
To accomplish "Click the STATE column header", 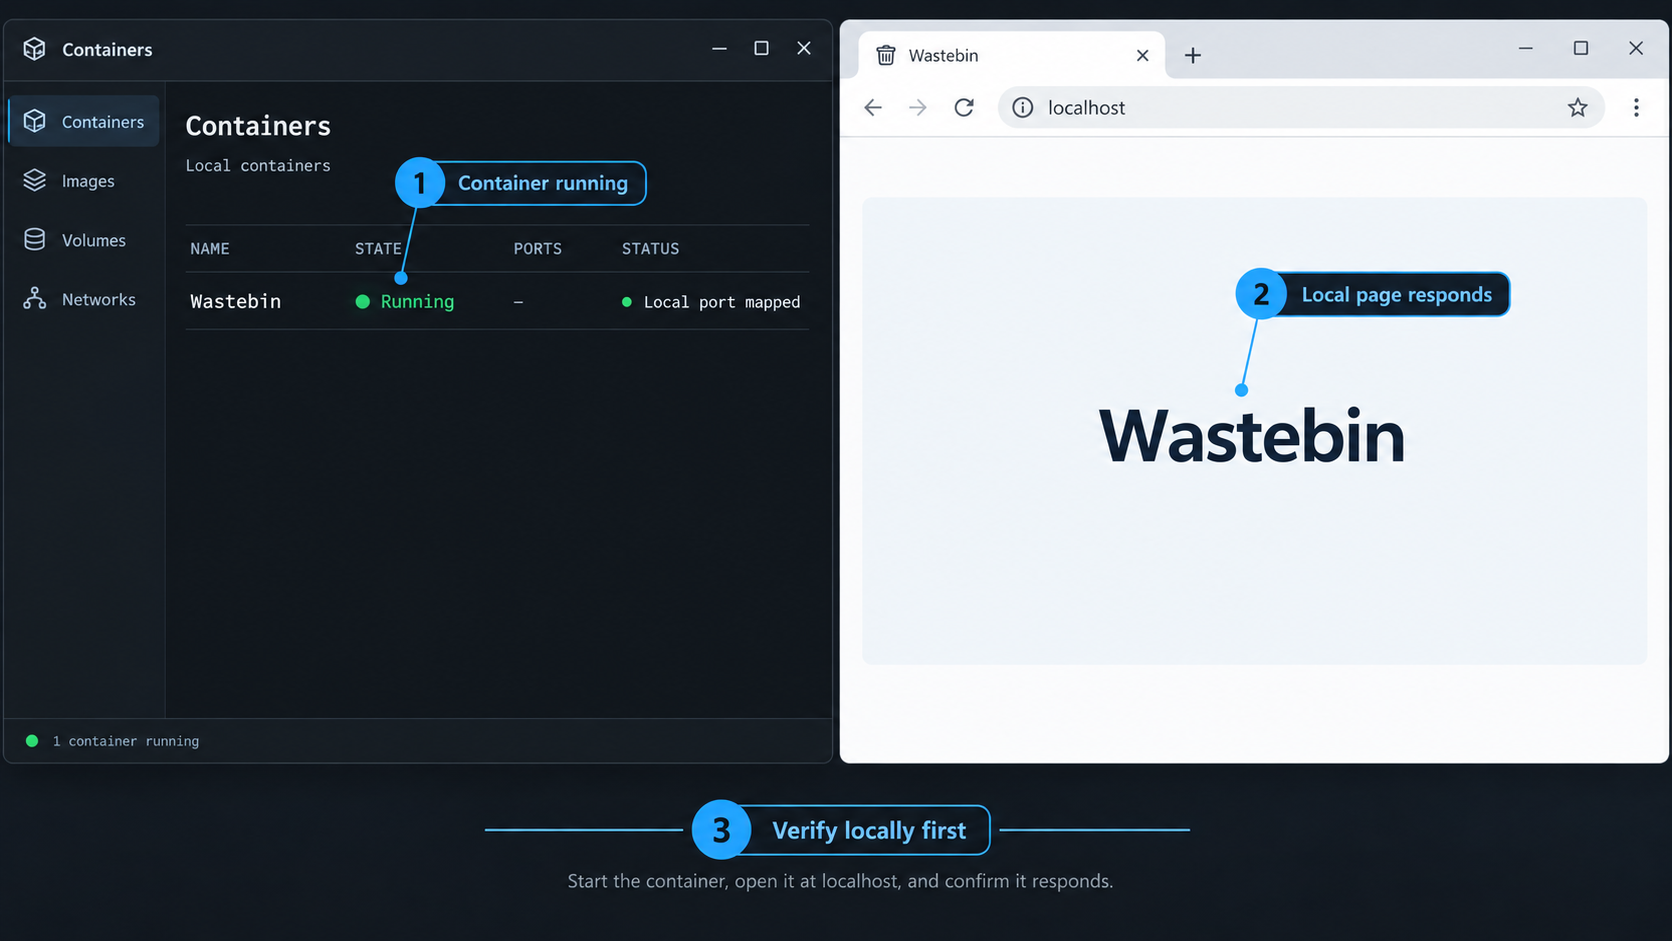I will [x=378, y=248].
